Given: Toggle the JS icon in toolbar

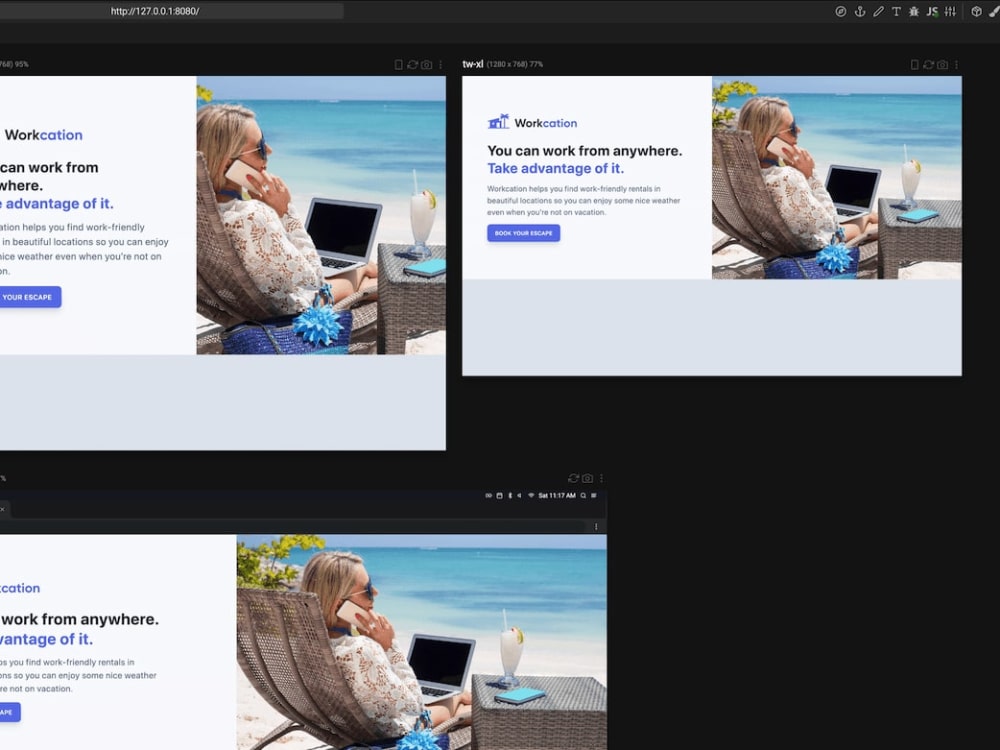Looking at the screenshot, I should [932, 11].
